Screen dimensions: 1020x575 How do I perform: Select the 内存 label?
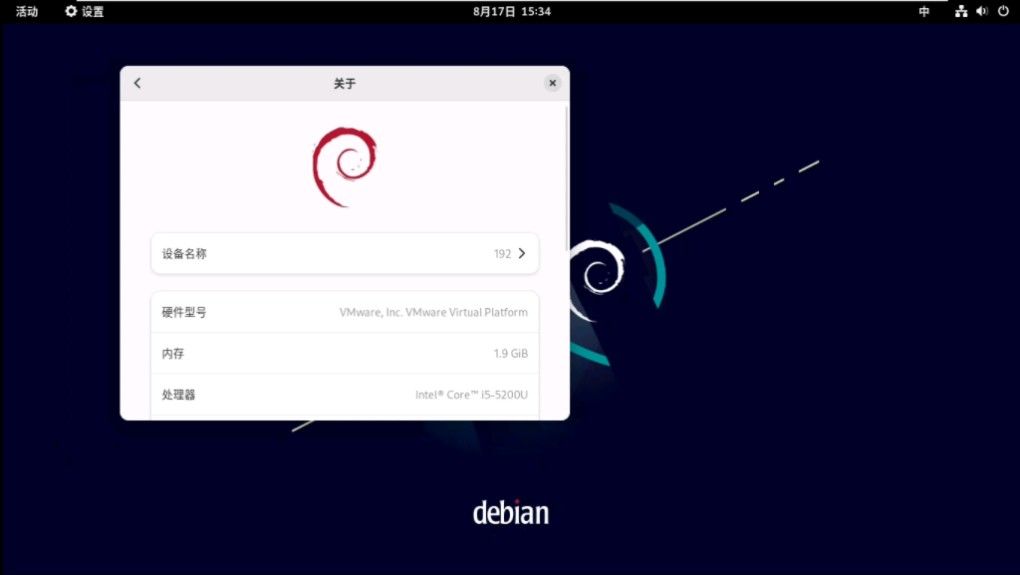tap(173, 353)
